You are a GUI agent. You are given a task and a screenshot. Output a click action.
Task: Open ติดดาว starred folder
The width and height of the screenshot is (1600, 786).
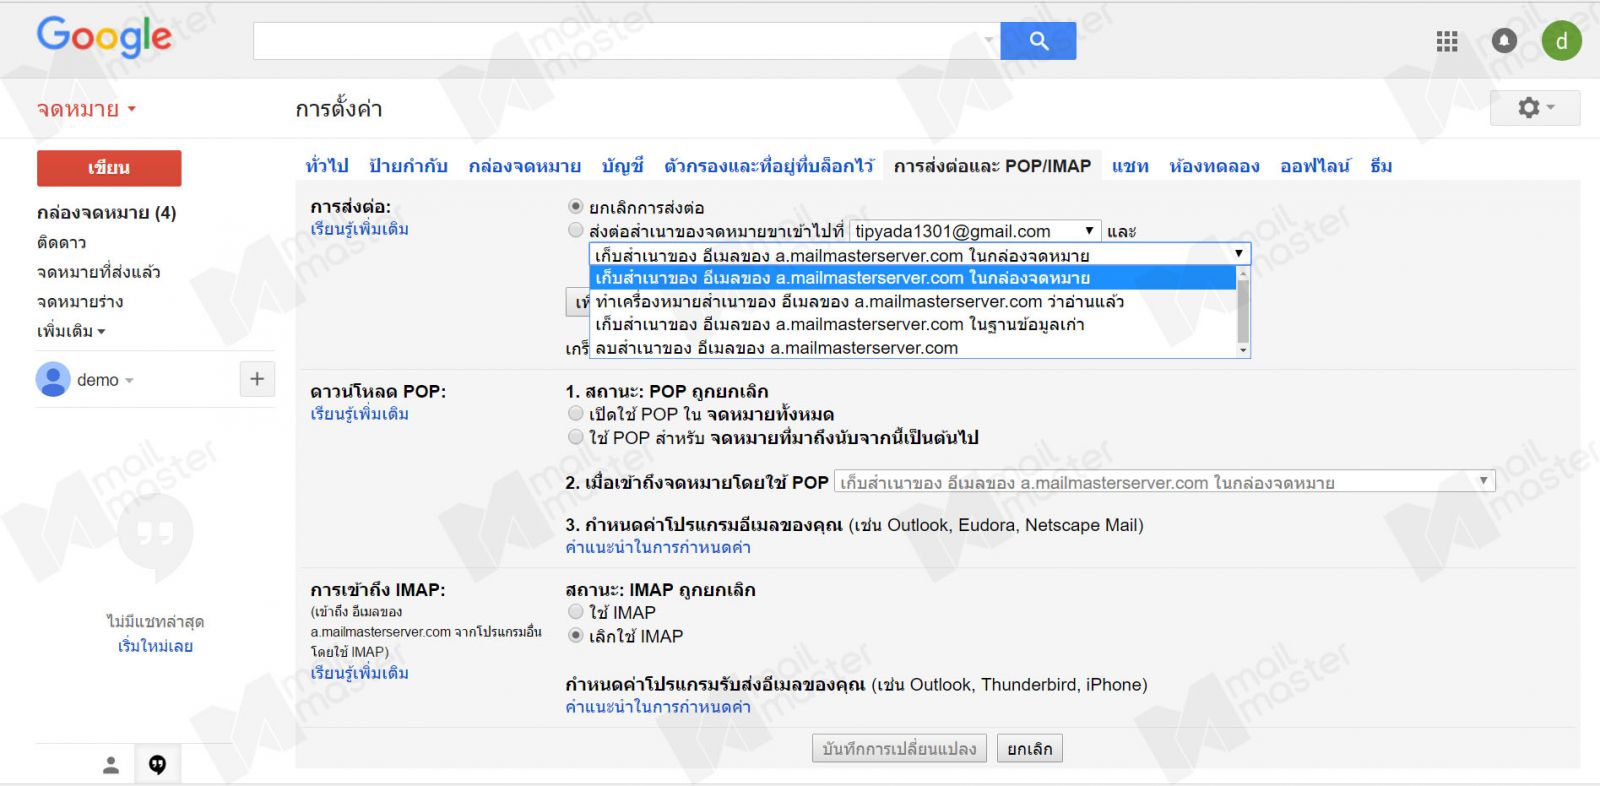click(62, 242)
